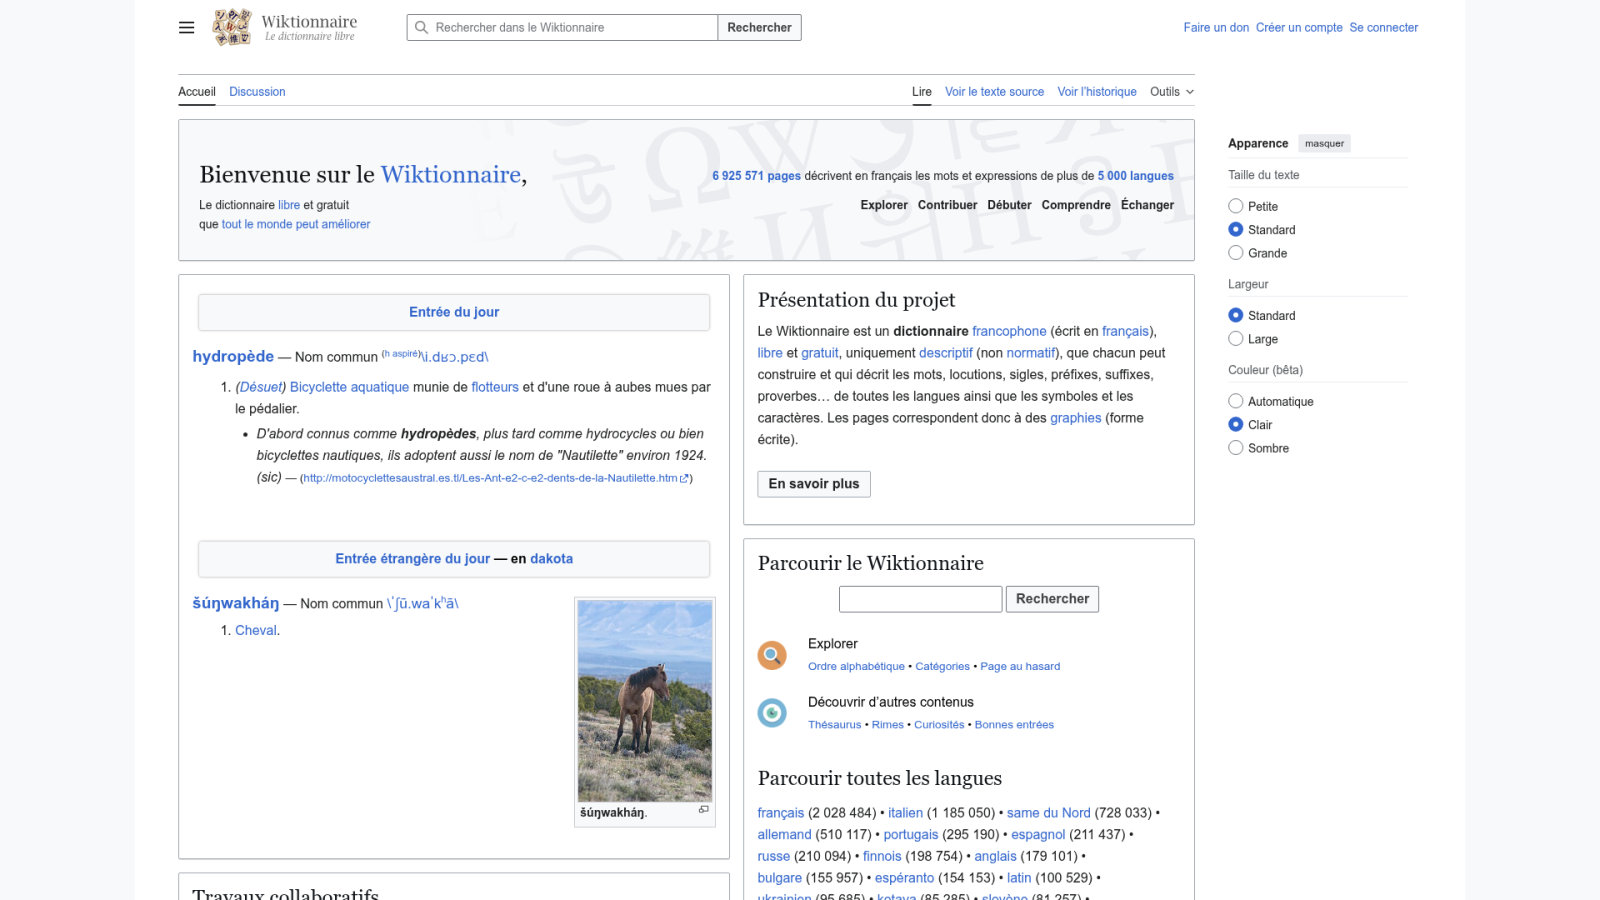Click Rechercher button in Parcourir section
The width and height of the screenshot is (1600, 900).
(x=1052, y=599)
